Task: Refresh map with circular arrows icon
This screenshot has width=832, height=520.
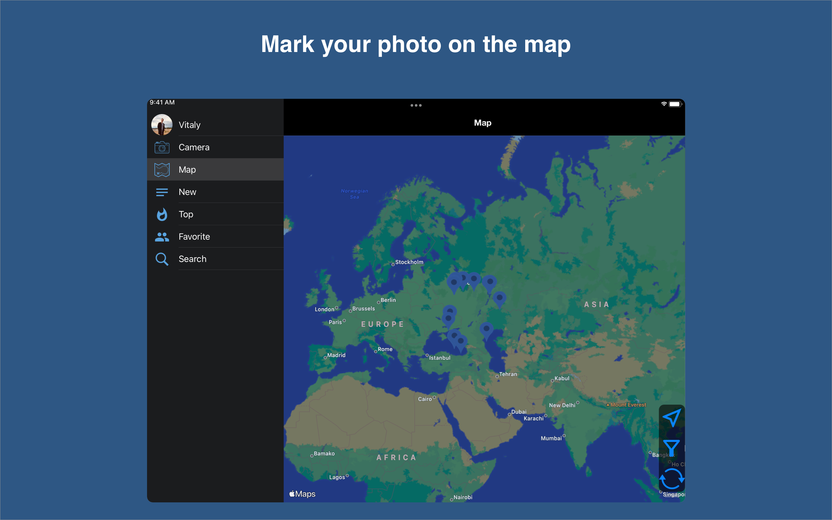Action: pyautogui.click(x=671, y=479)
